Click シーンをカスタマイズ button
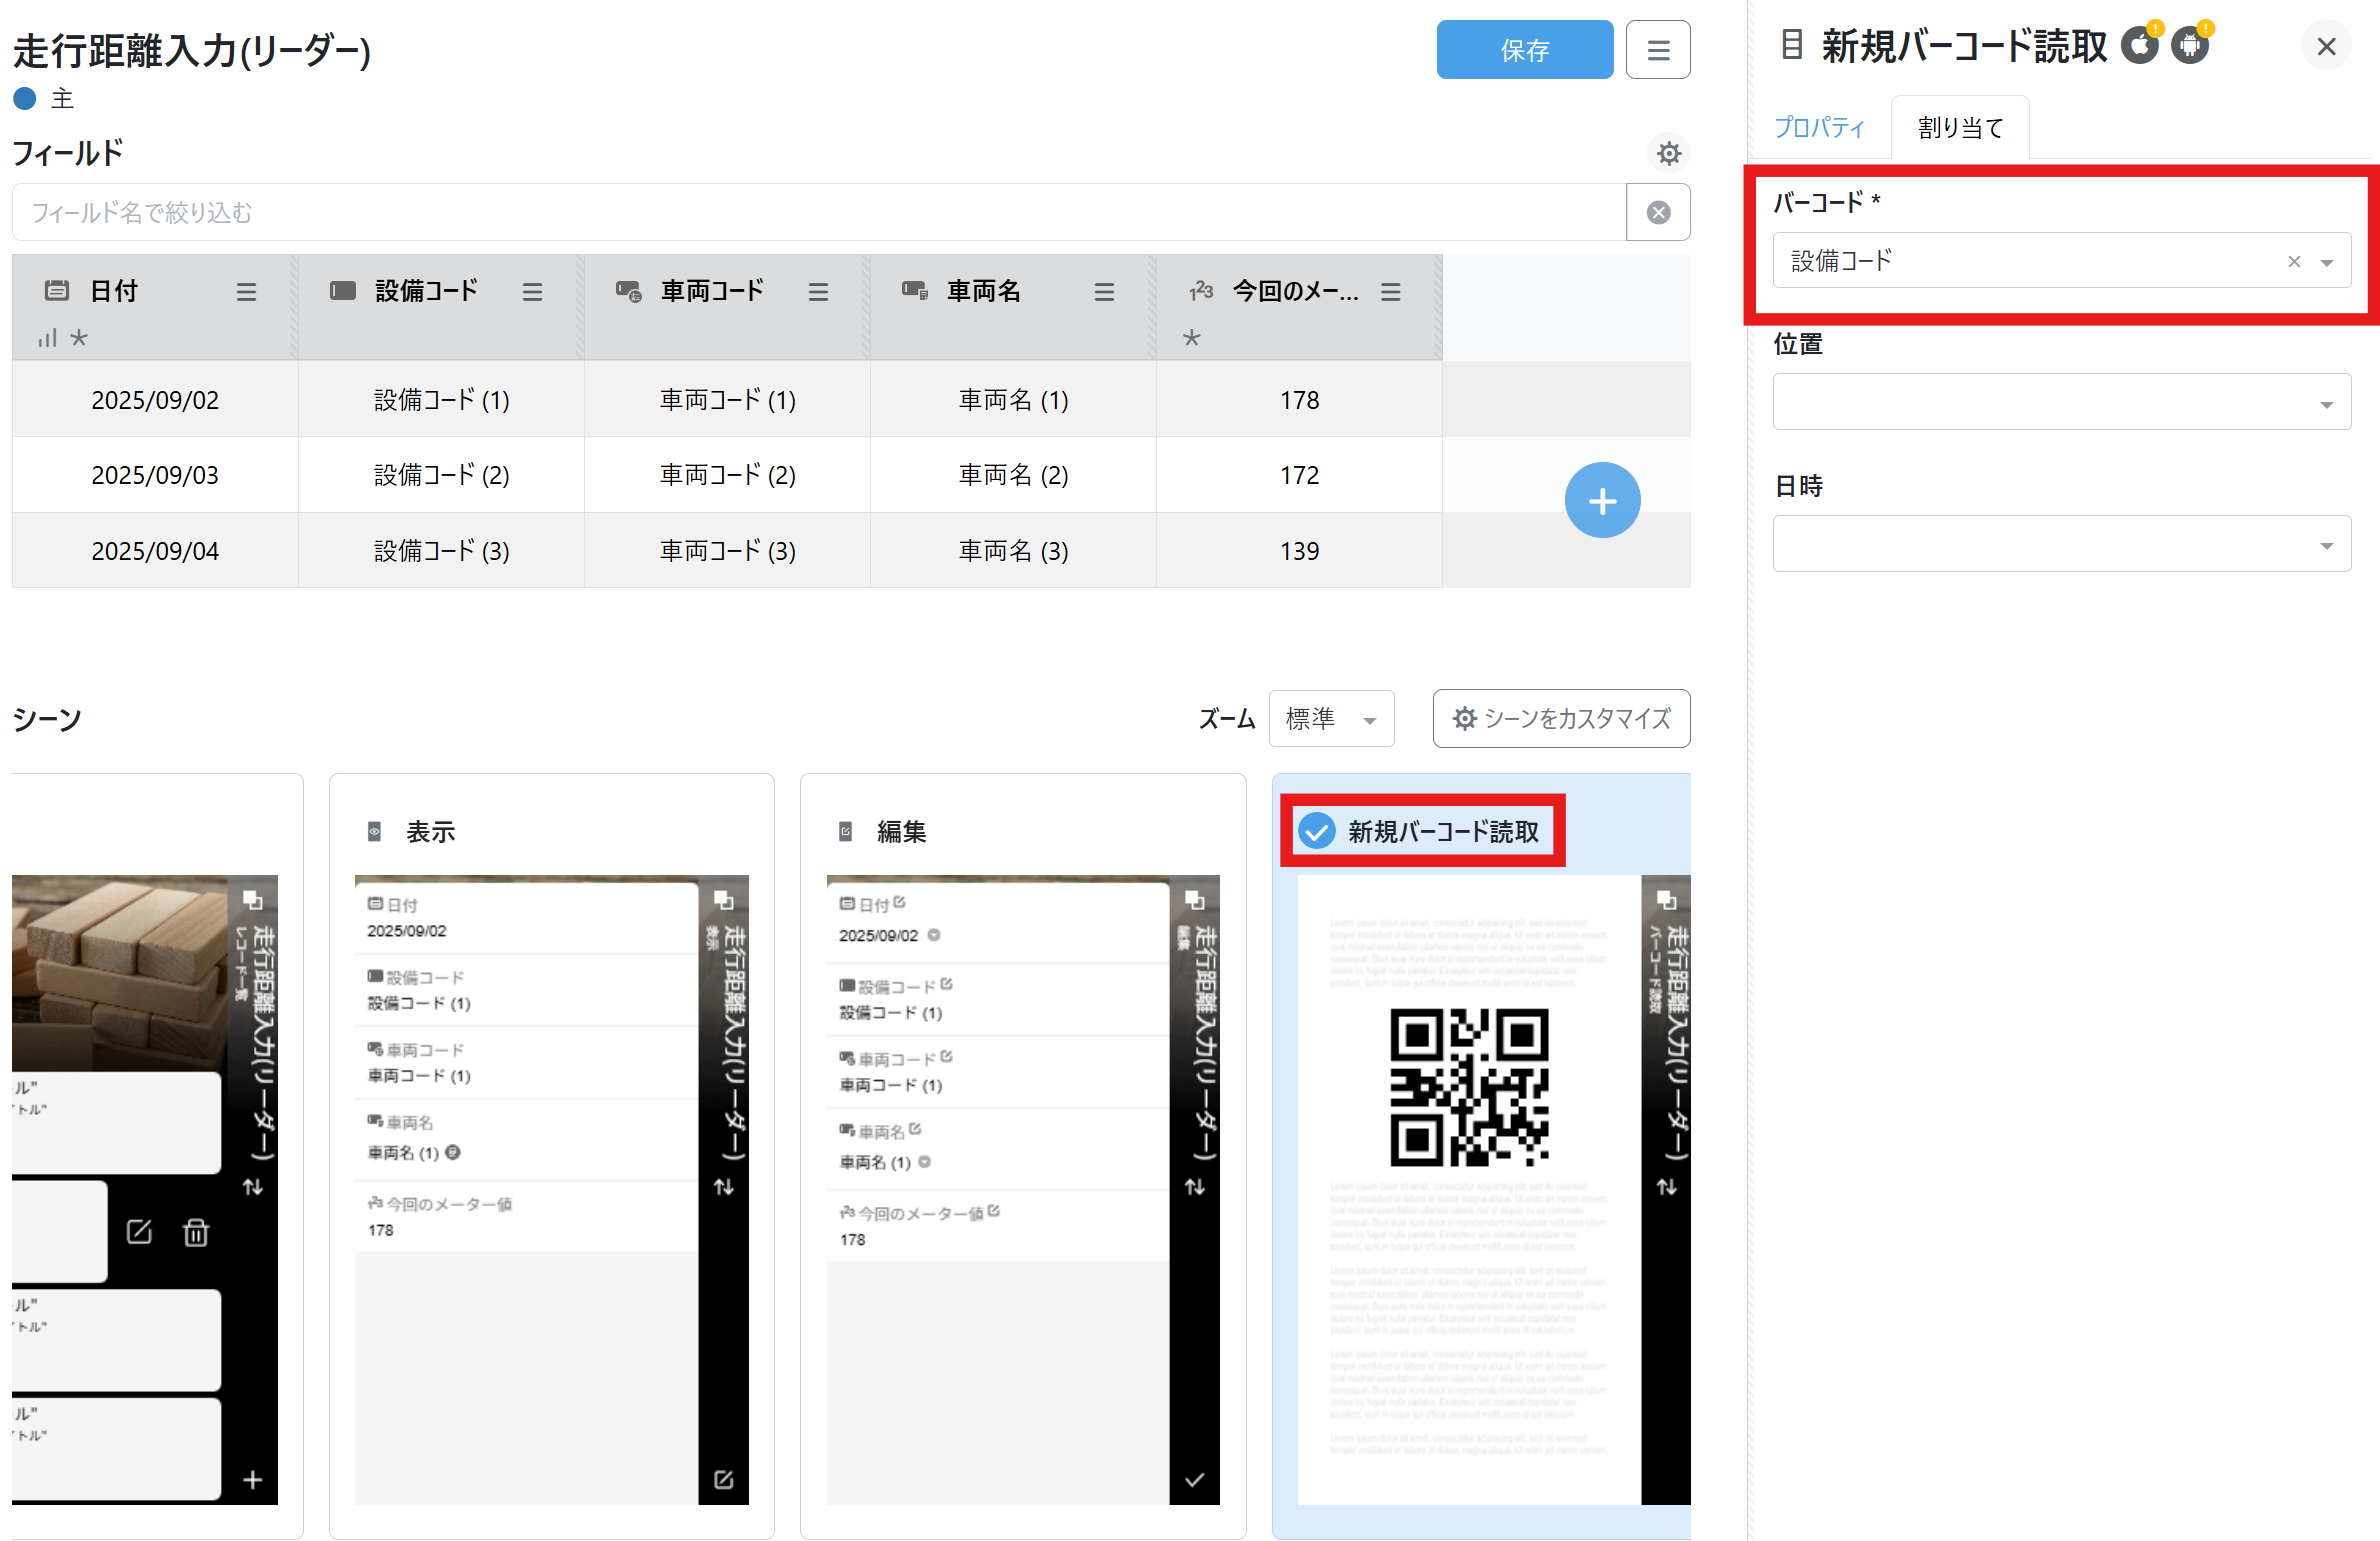Image resolution: width=2380 pixels, height=1541 pixels. pyautogui.click(x=1560, y=719)
